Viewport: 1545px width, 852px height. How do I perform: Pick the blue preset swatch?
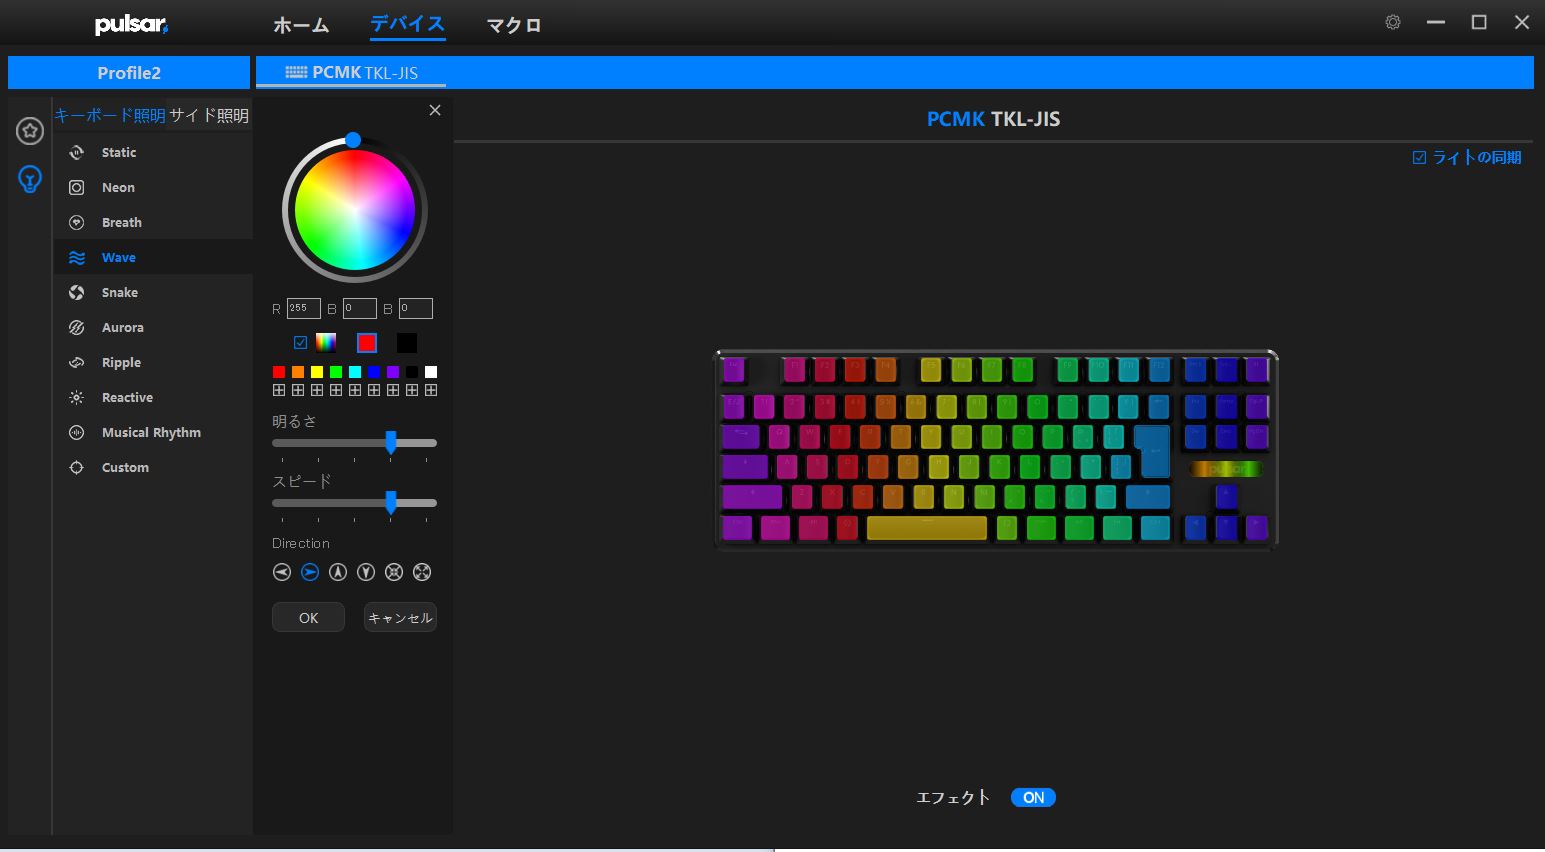coord(374,372)
